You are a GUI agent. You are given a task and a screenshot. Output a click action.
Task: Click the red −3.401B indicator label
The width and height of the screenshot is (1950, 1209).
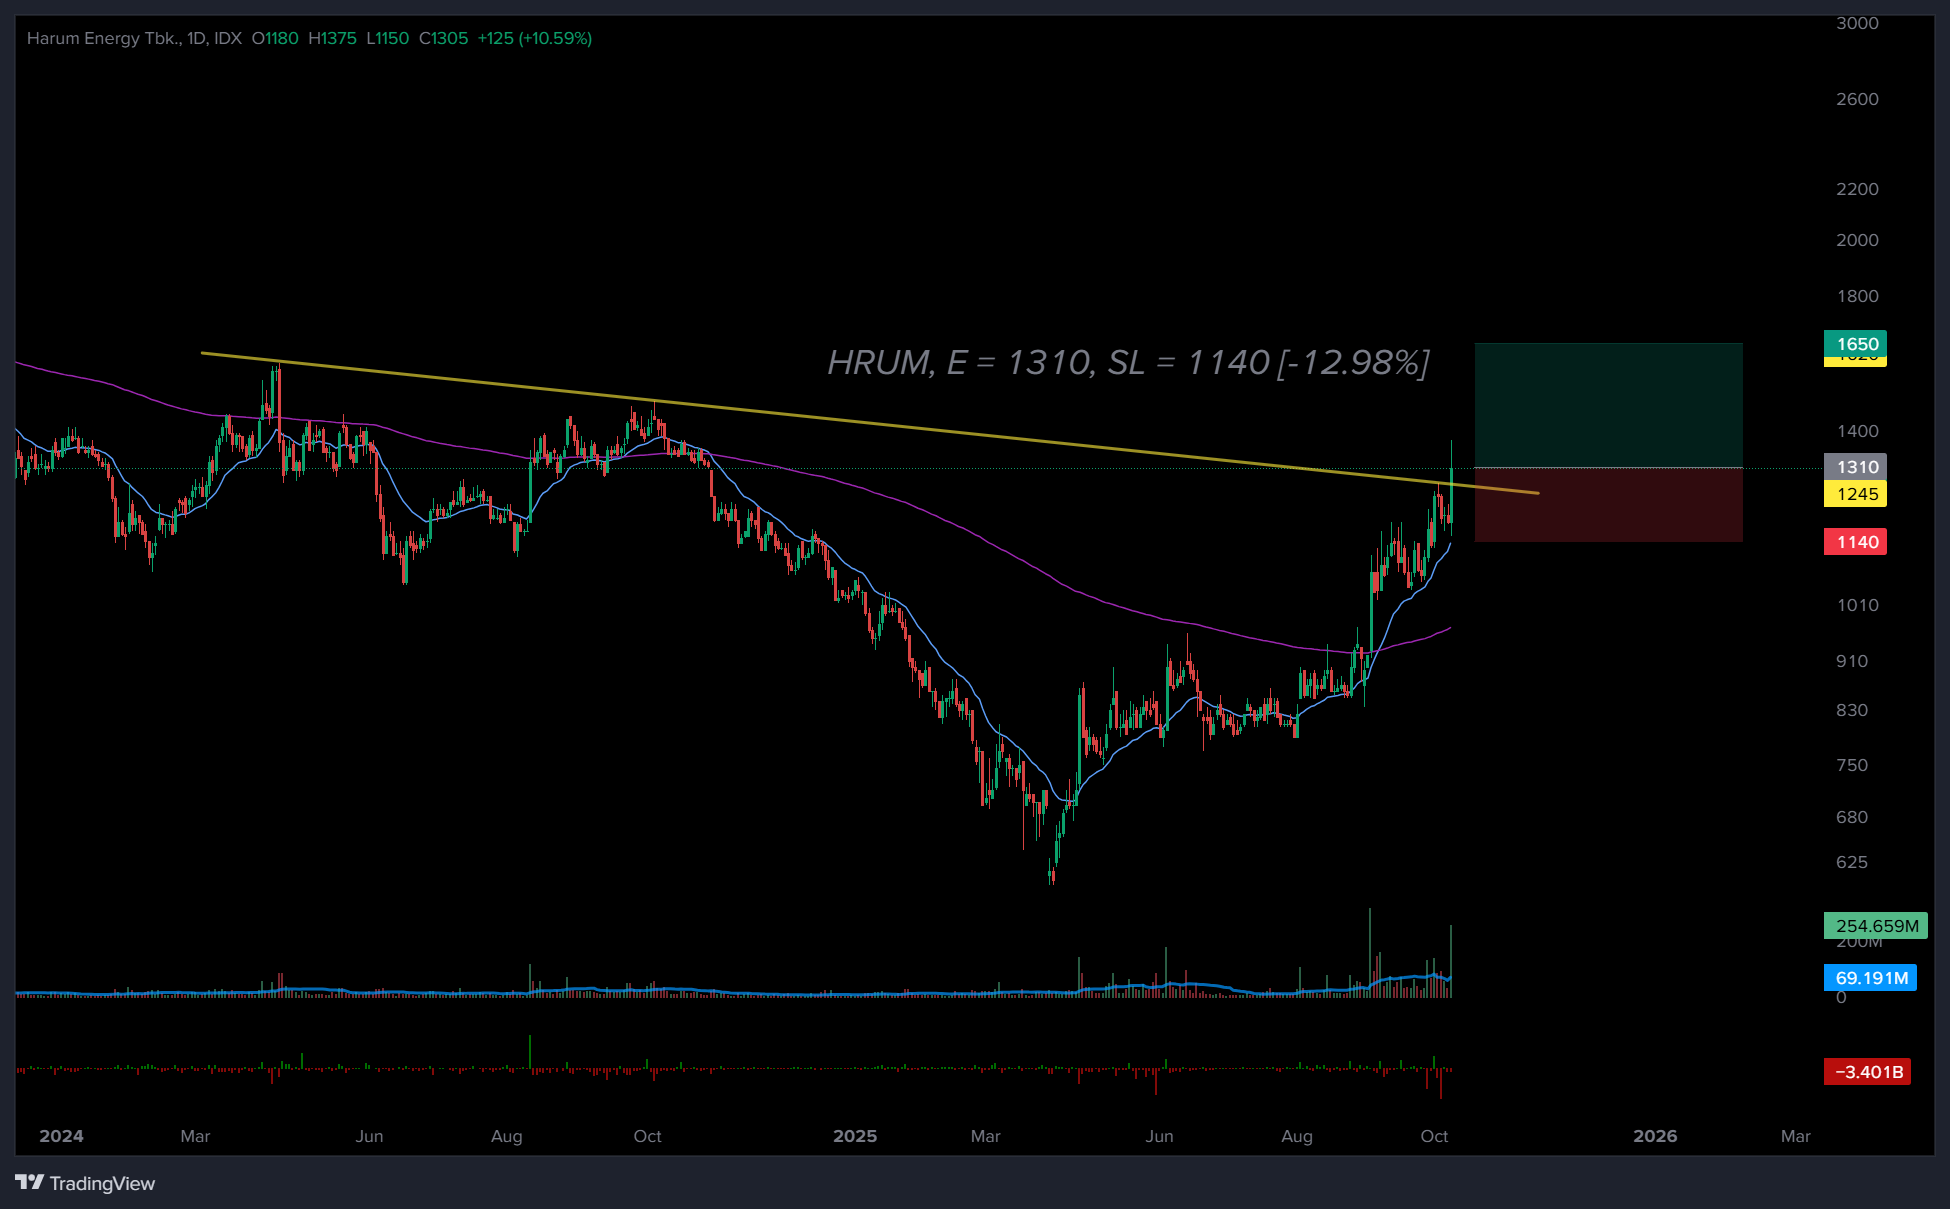click(1868, 1072)
